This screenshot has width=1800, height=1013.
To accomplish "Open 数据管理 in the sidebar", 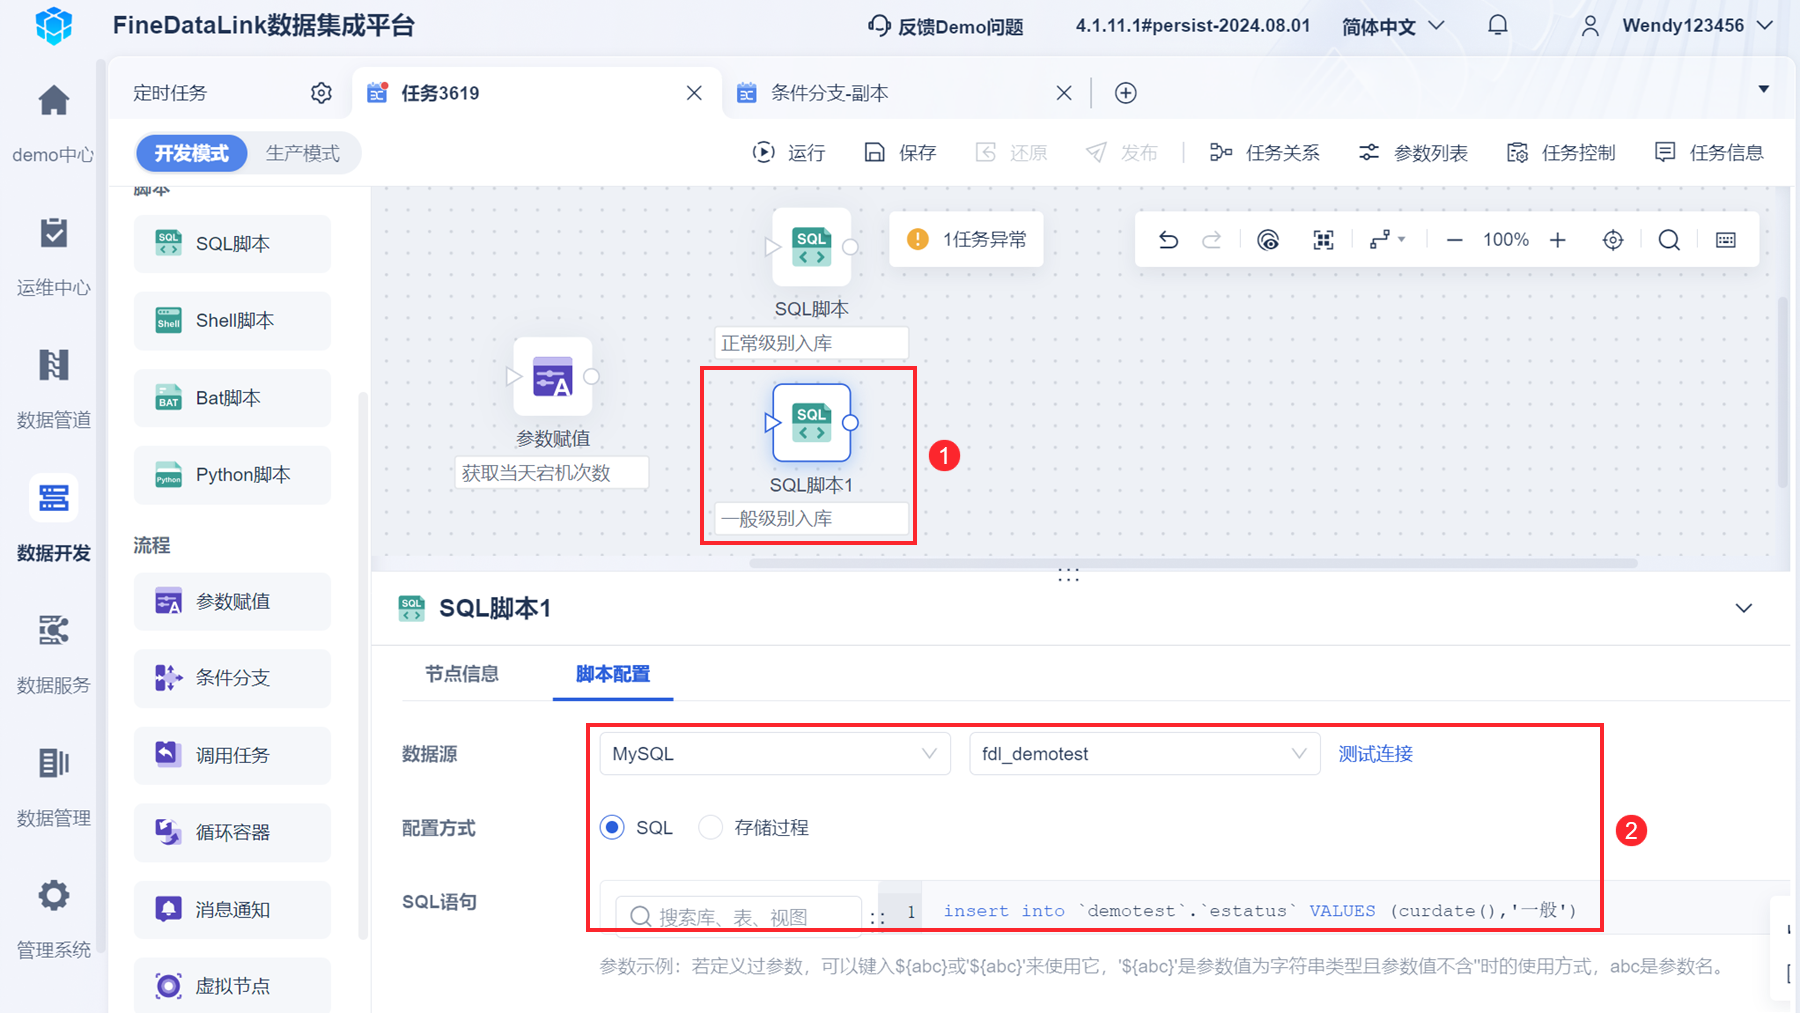I will 54,788.
